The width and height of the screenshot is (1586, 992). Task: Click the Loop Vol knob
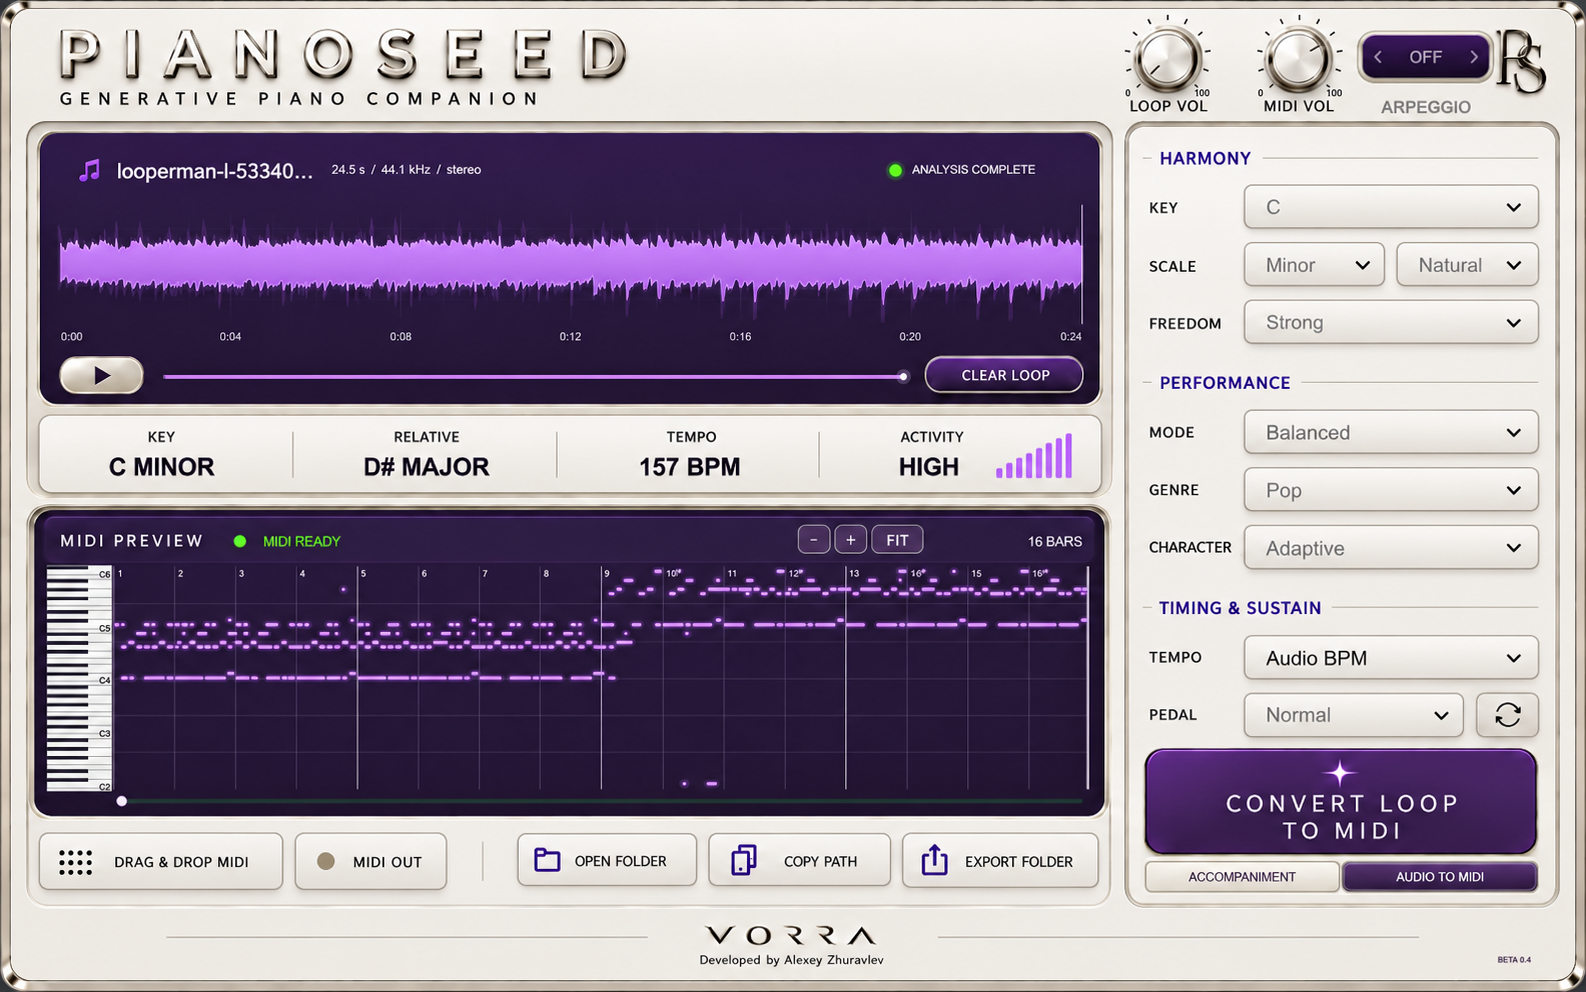tap(1167, 58)
